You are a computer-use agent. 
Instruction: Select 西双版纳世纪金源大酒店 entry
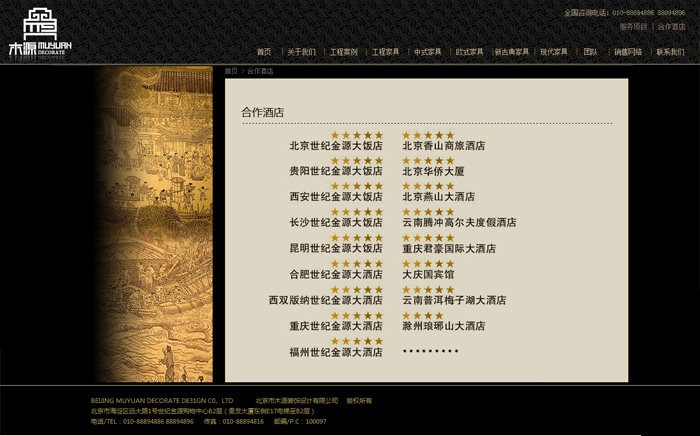pos(326,300)
